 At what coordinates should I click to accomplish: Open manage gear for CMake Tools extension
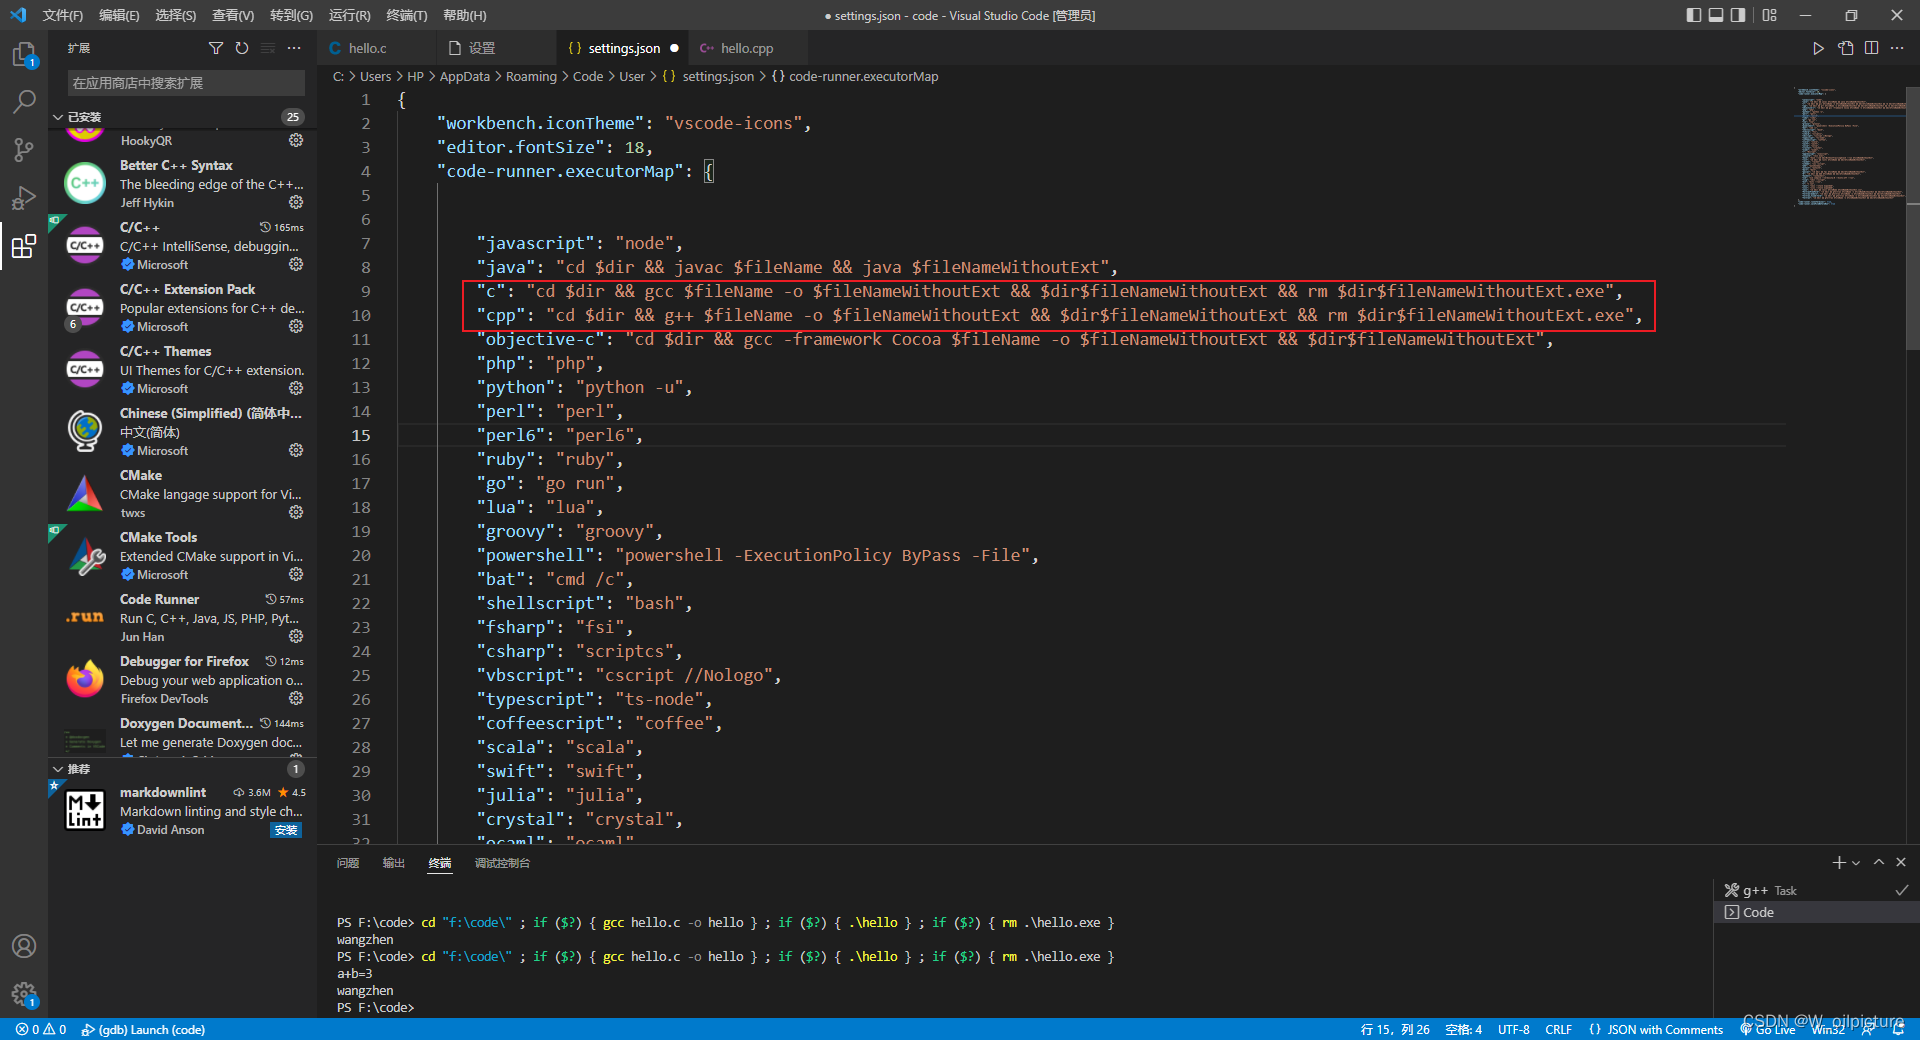point(296,574)
